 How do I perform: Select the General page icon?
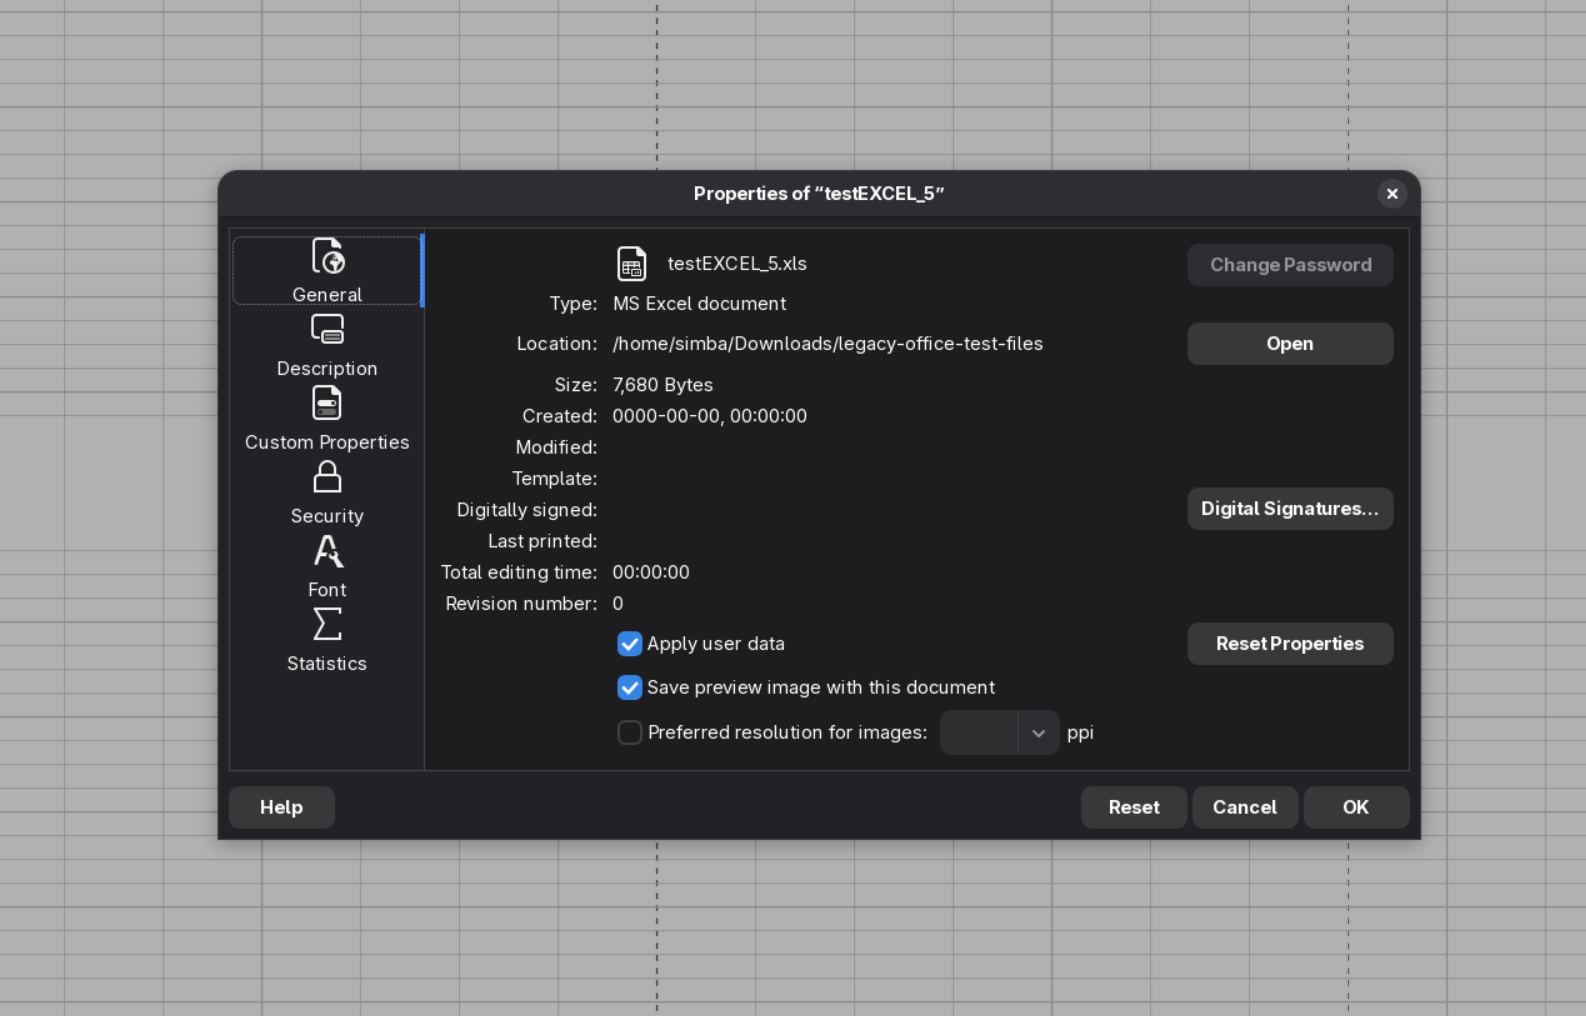point(327,257)
